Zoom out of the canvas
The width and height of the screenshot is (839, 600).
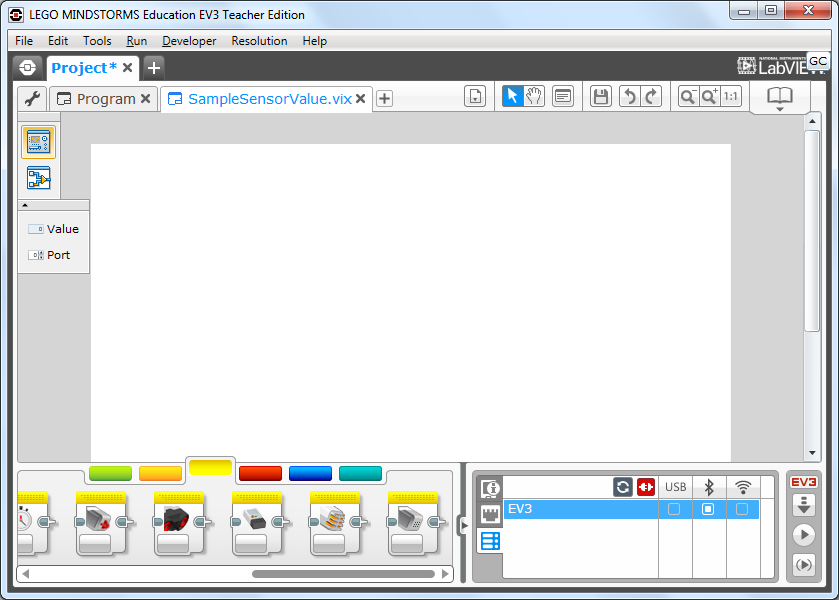pos(688,96)
